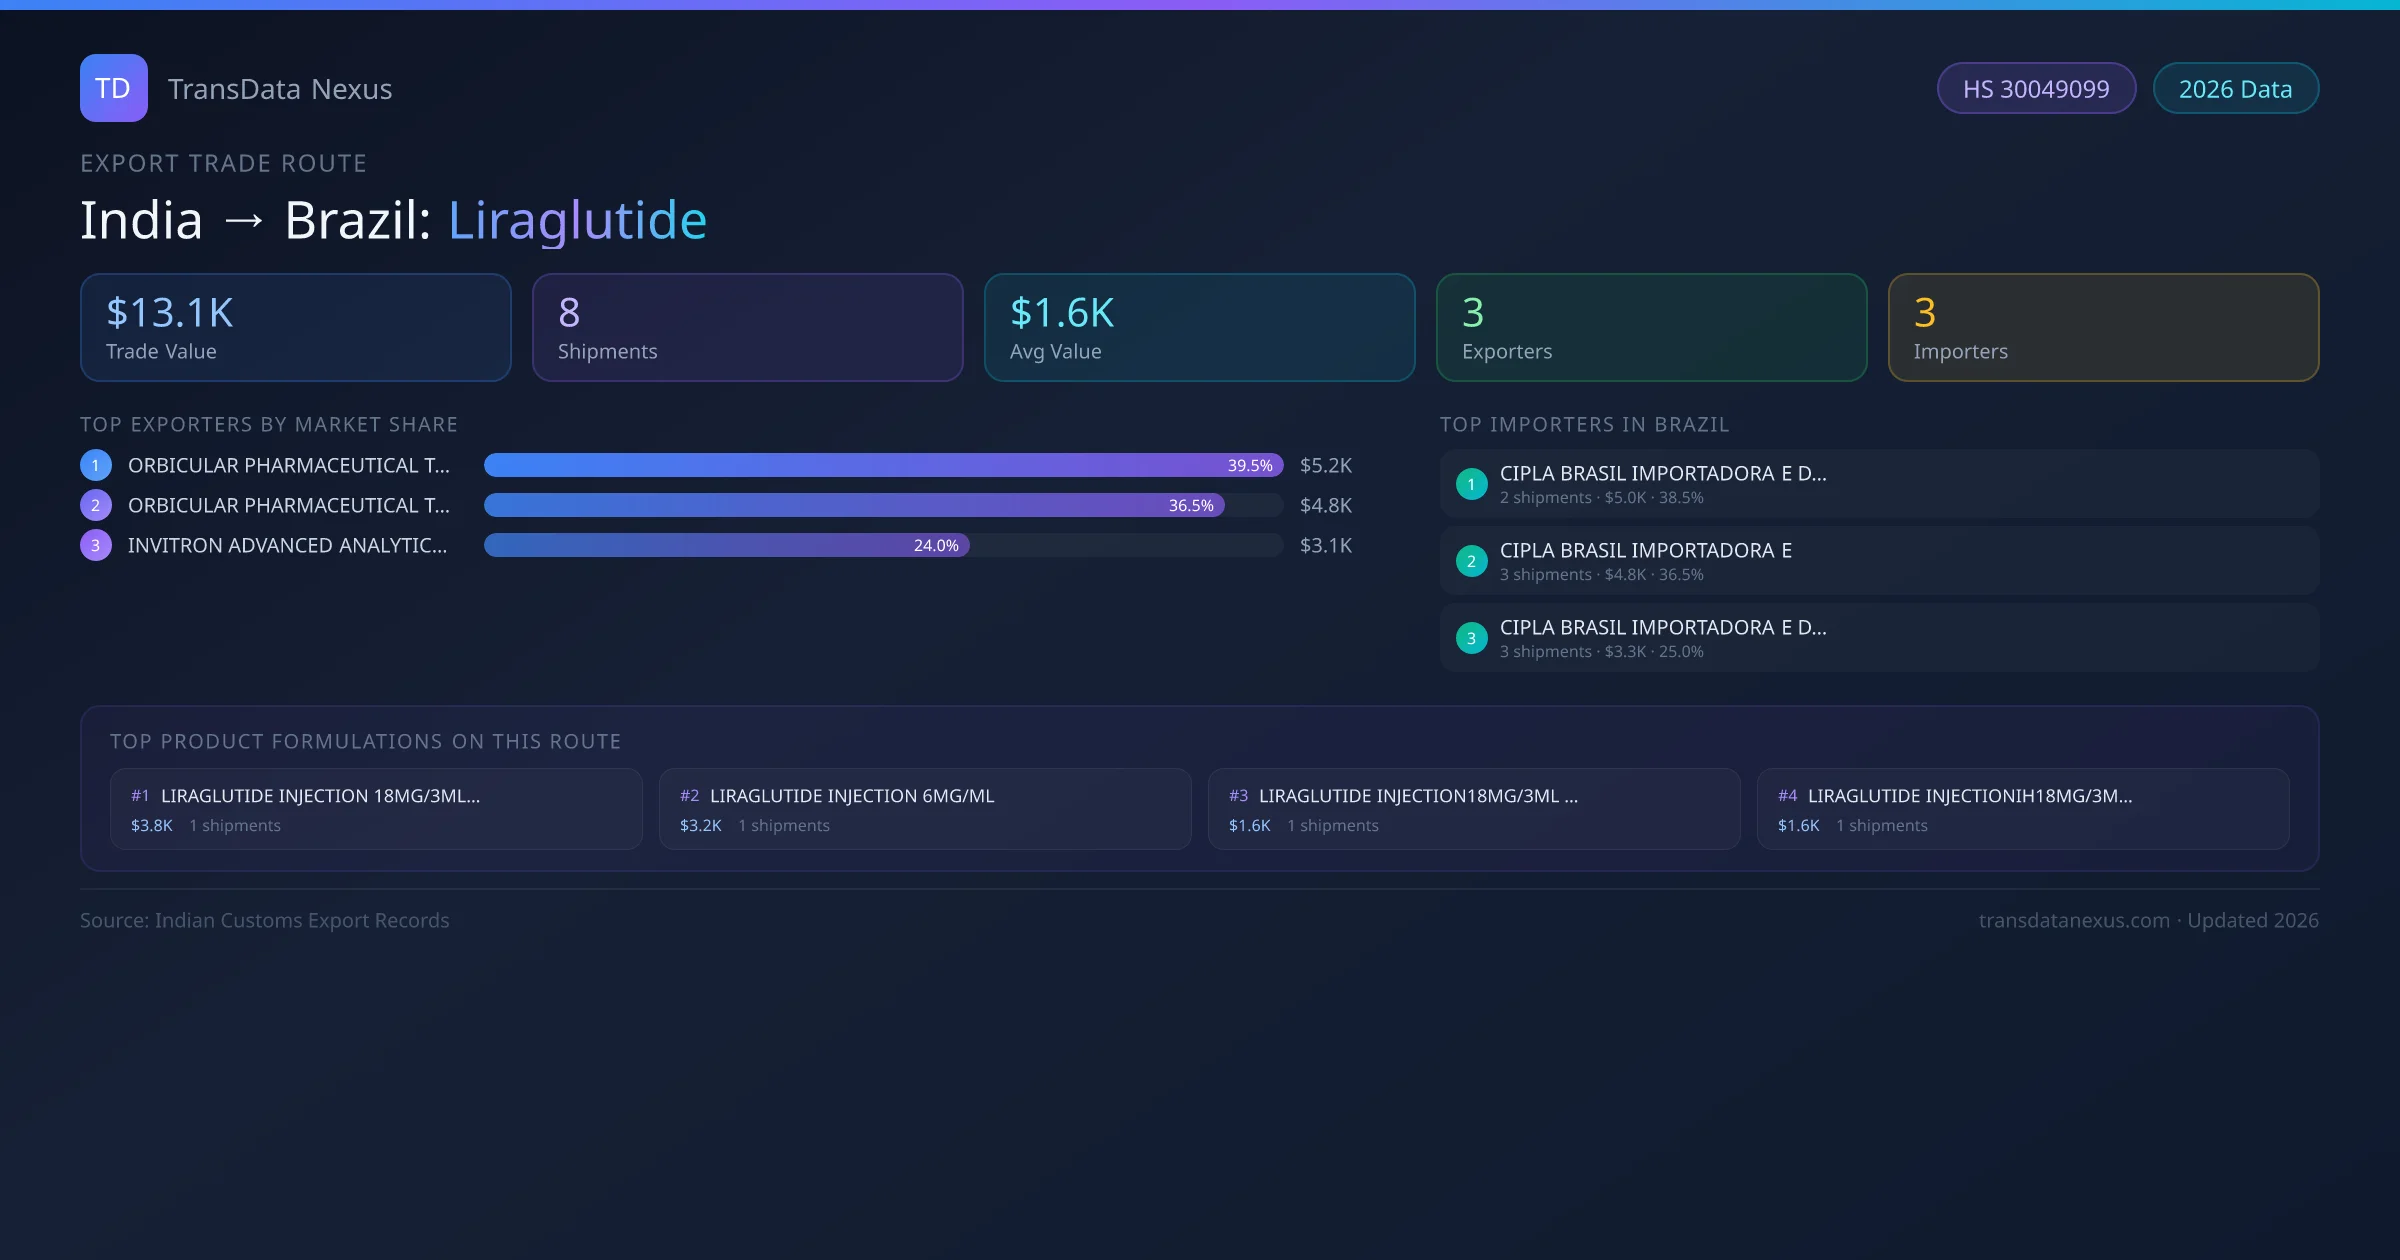Open #4 Liraglutide InjectionIH18MG/3M formulation card
Viewport: 2400px width, 1260px height.
2022,809
